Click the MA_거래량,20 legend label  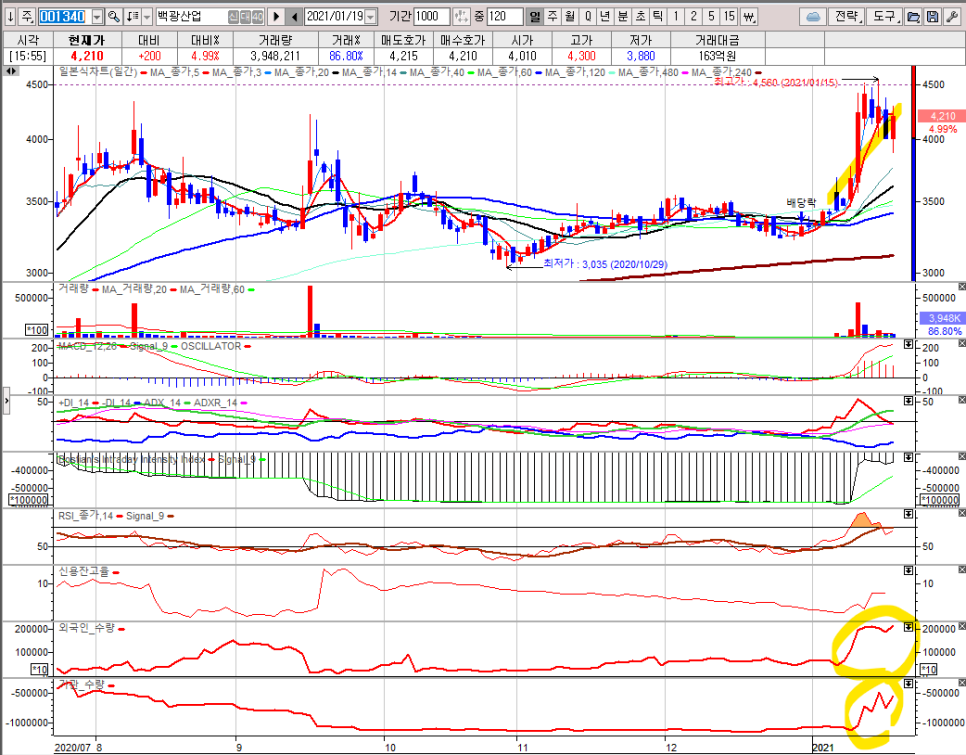click(134, 289)
